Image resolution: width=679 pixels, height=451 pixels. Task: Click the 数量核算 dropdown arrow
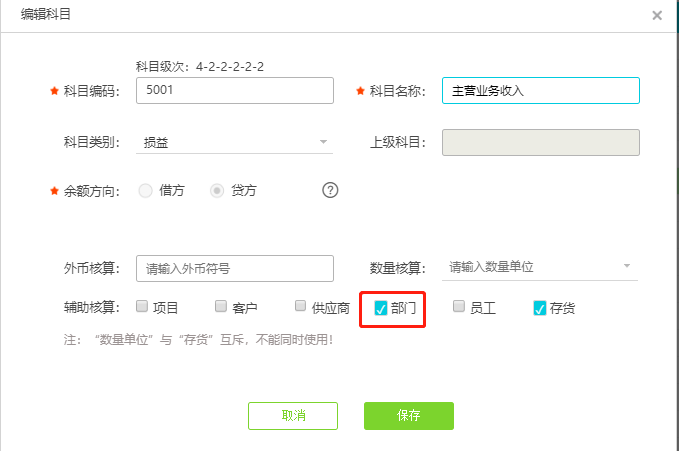click(x=627, y=267)
